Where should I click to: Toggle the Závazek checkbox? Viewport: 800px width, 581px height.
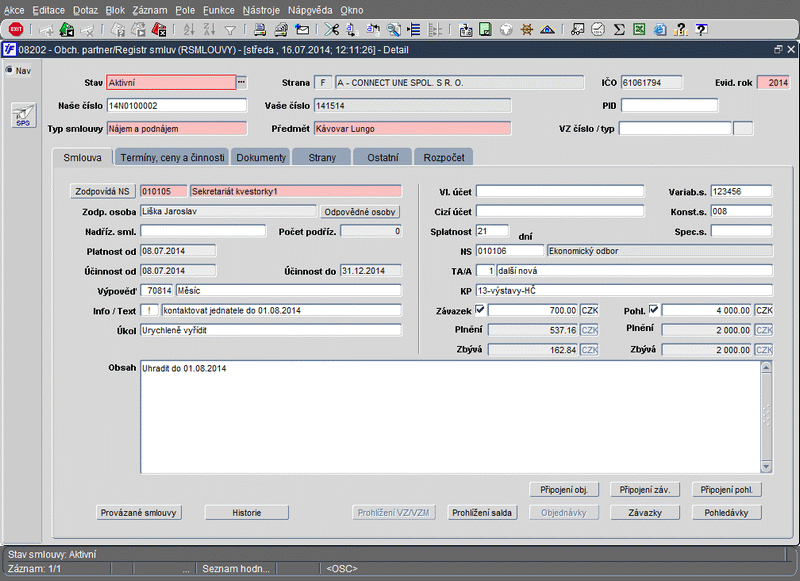[x=479, y=310]
